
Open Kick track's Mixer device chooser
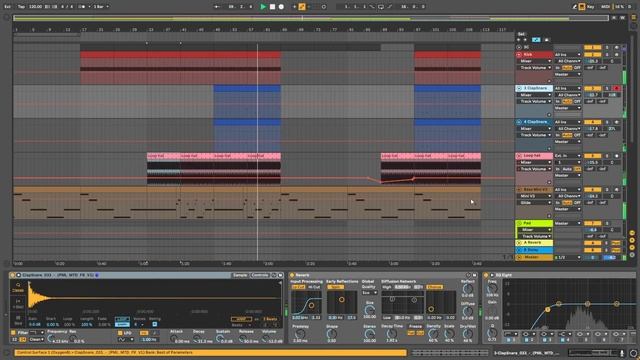click(x=534, y=61)
